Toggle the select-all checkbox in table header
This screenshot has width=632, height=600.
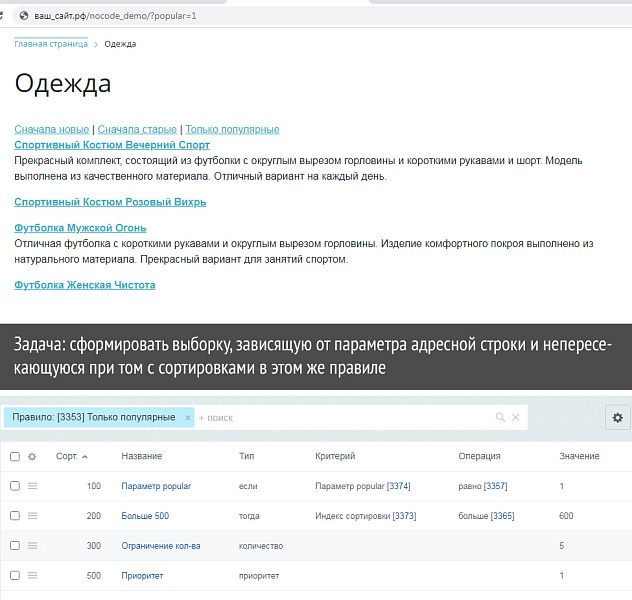[x=14, y=456]
